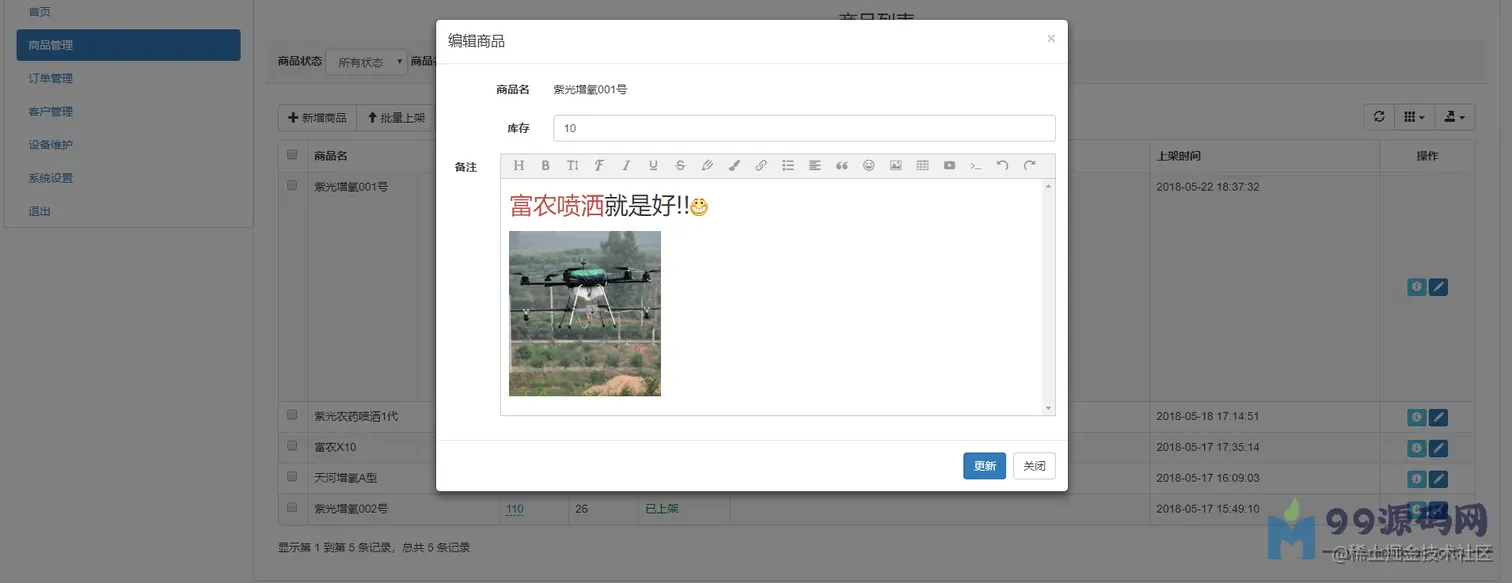Click edit pencil for 天河增氯A型 row
This screenshot has width=1512, height=583.
pyautogui.click(x=1438, y=479)
